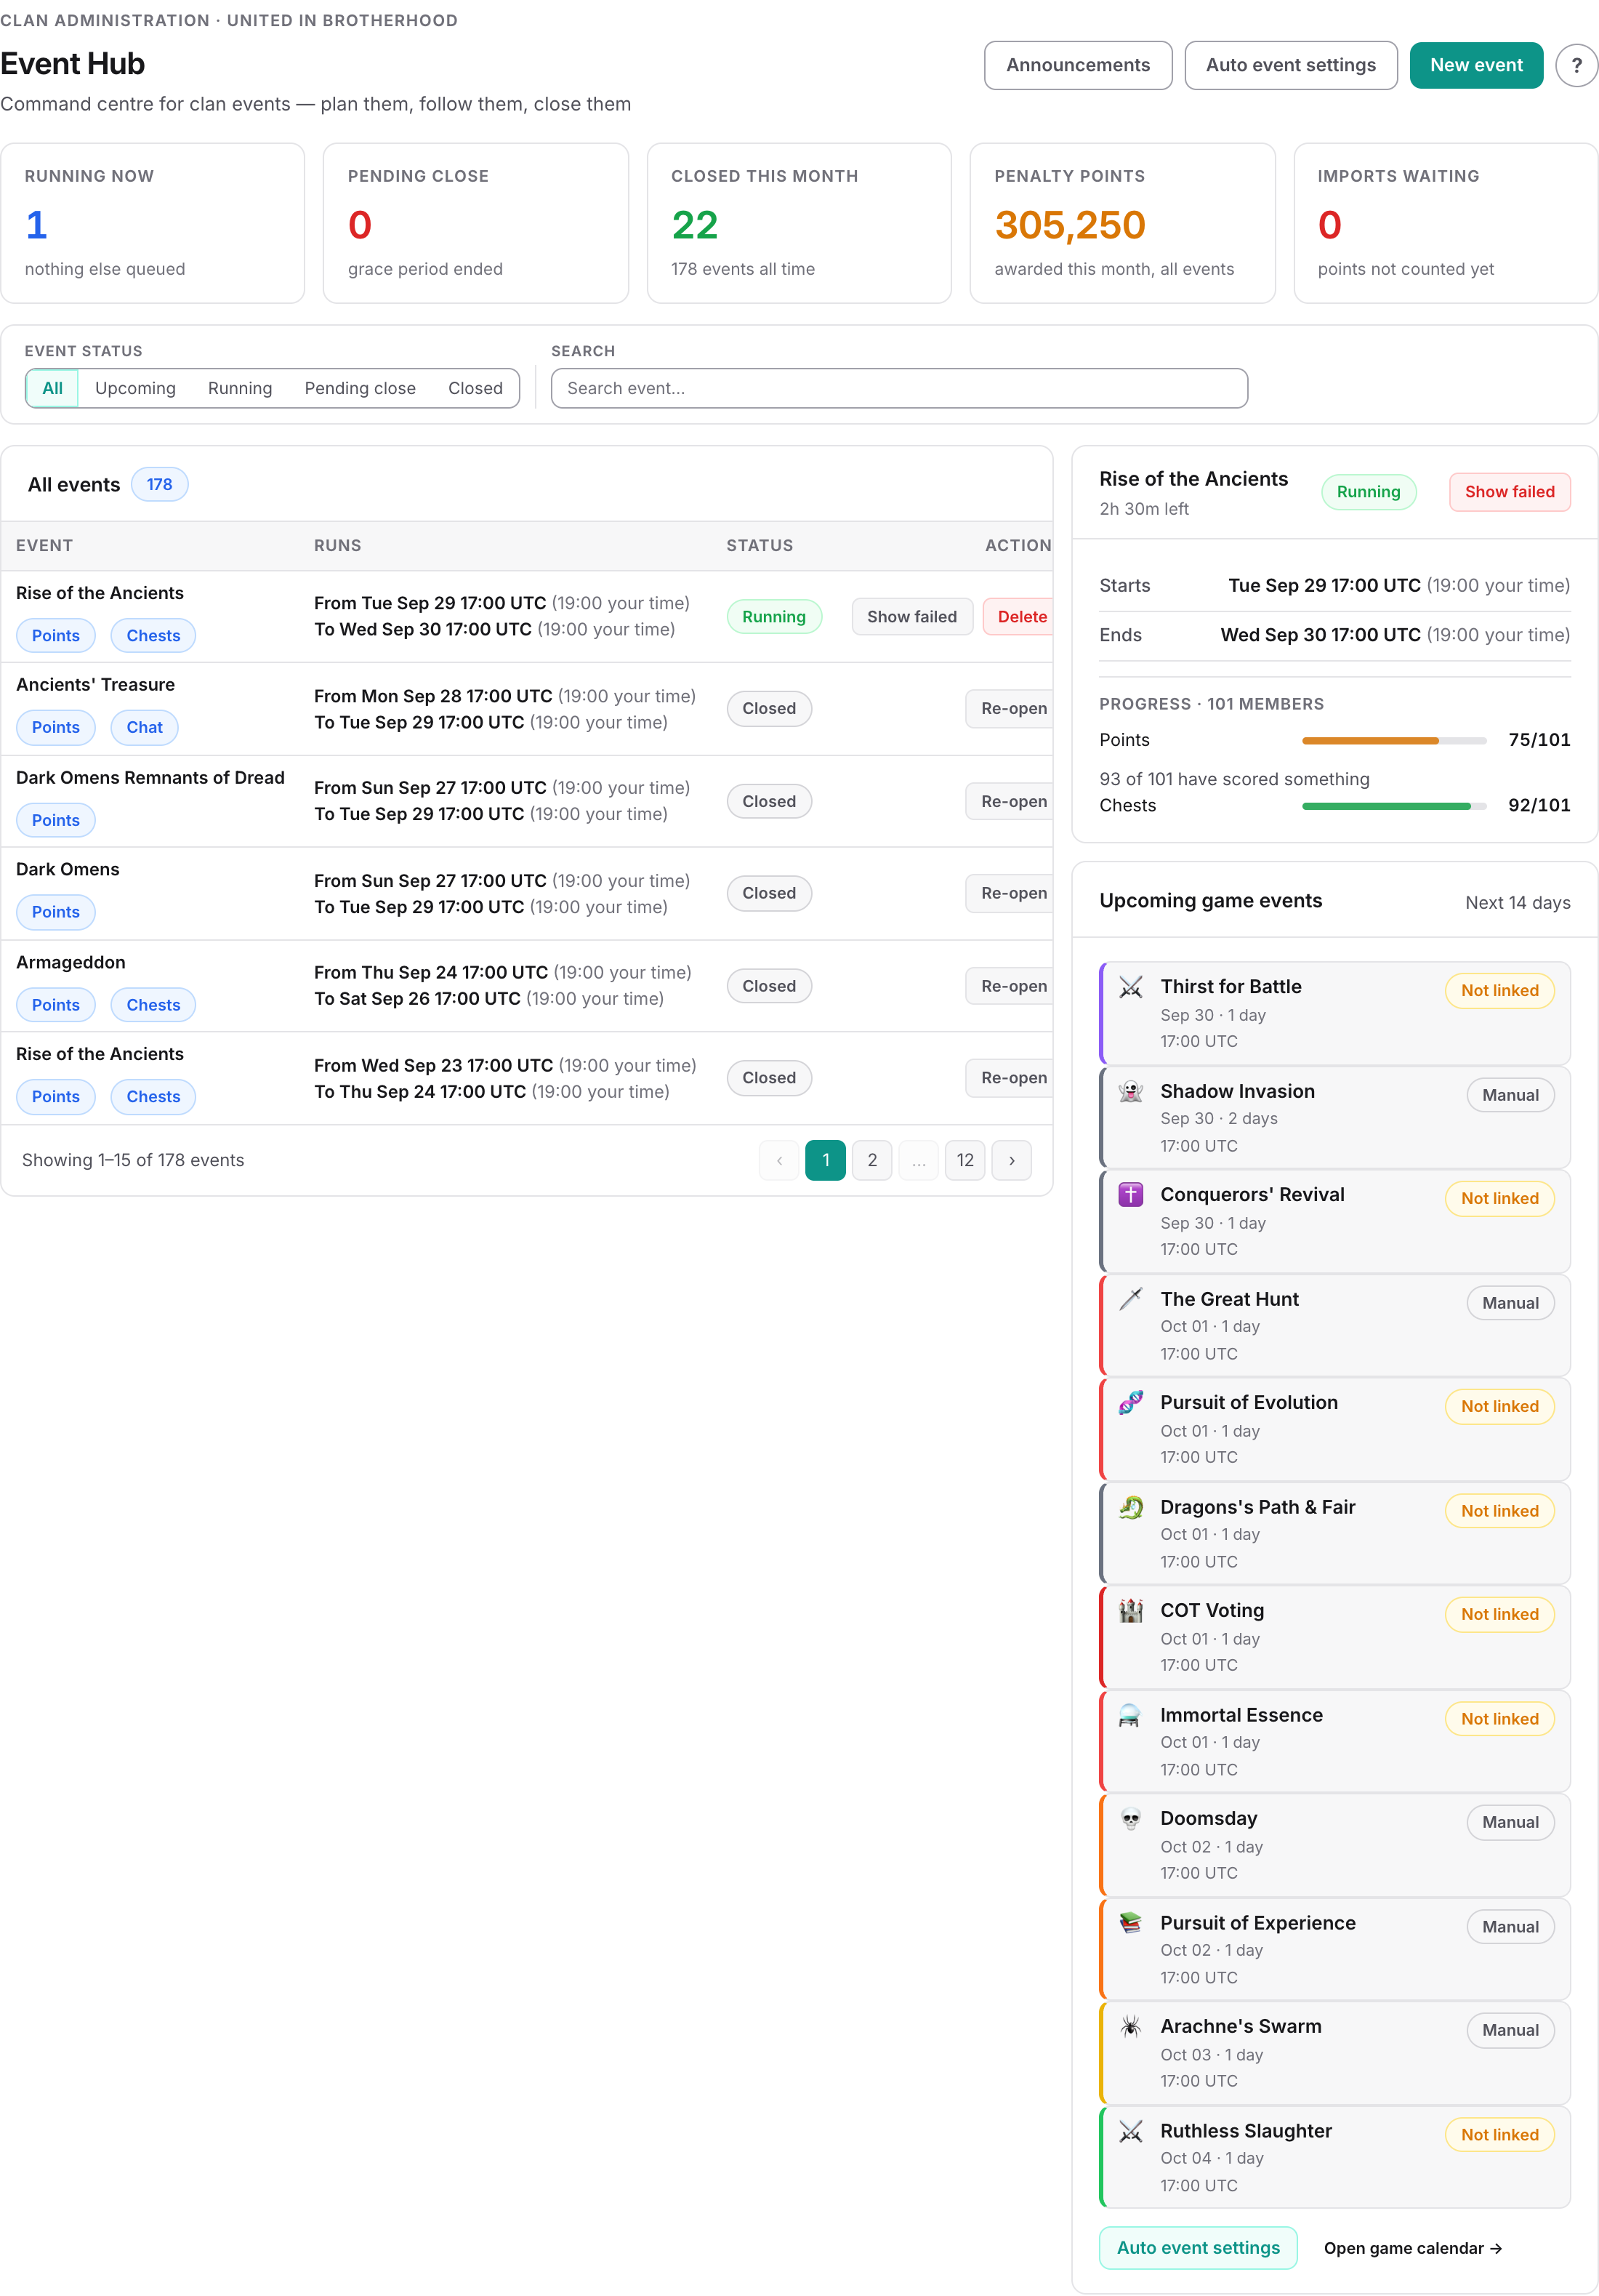The height and width of the screenshot is (2296, 1599).
Task: Click the purple cross icon for Conquerors' Revival
Action: pos(1130,1194)
